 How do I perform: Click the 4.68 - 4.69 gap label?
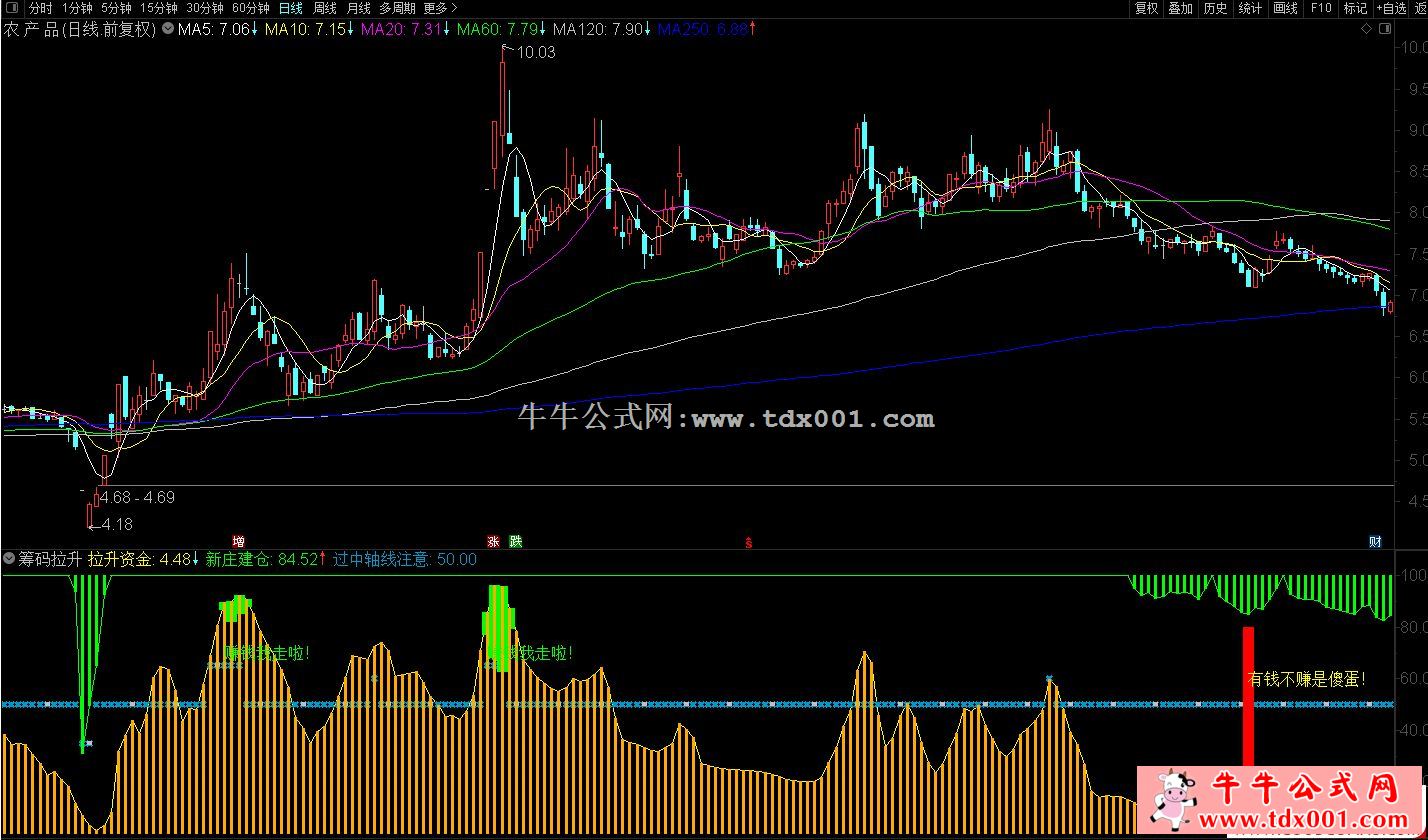(137, 497)
